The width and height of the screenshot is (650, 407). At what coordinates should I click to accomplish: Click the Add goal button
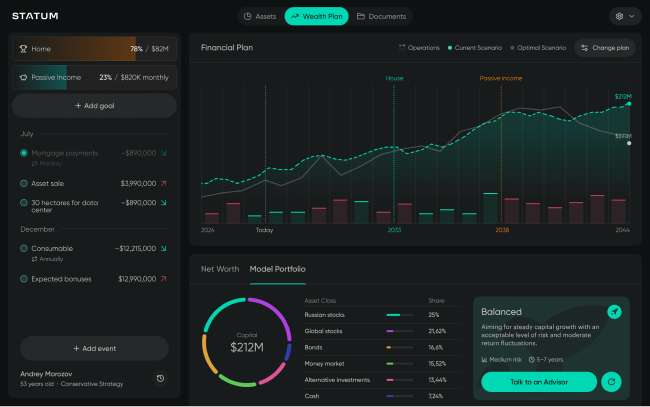(x=94, y=106)
